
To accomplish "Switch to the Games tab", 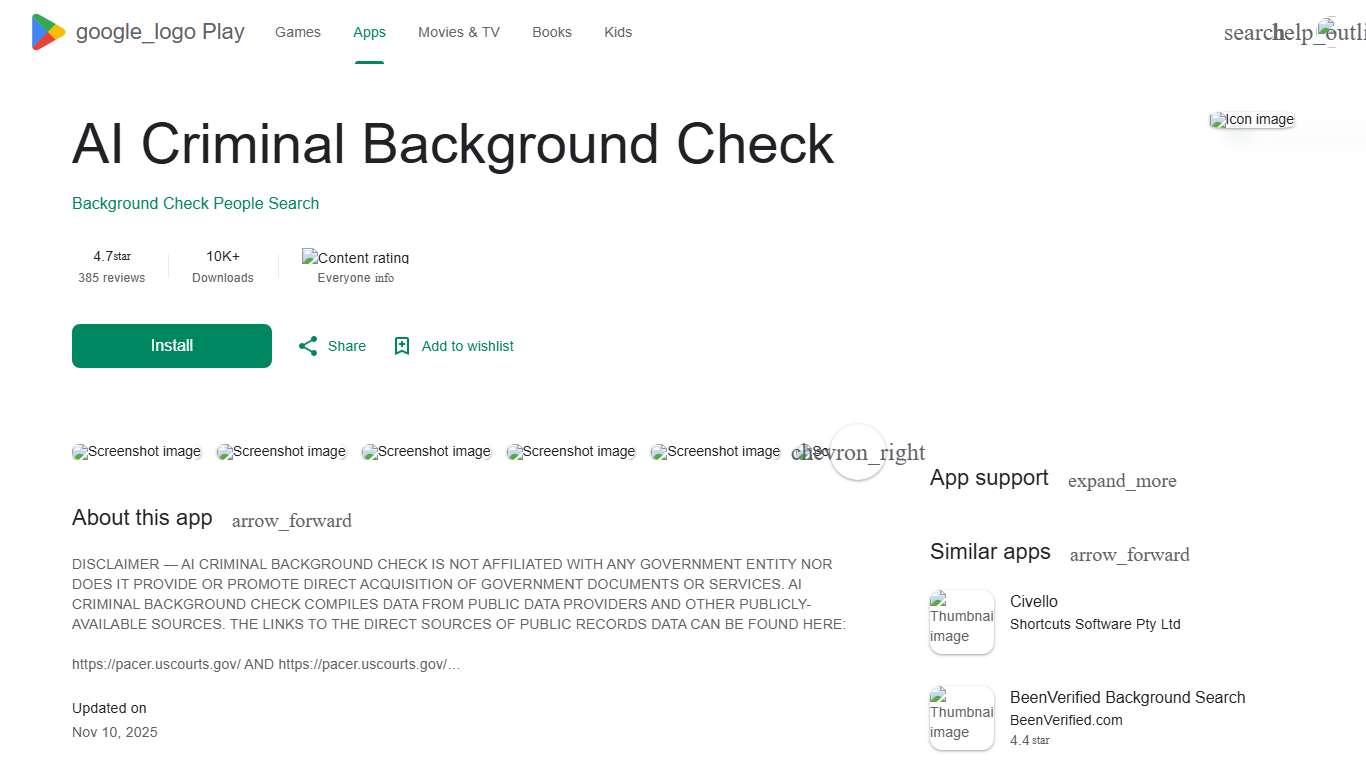I will [297, 32].
